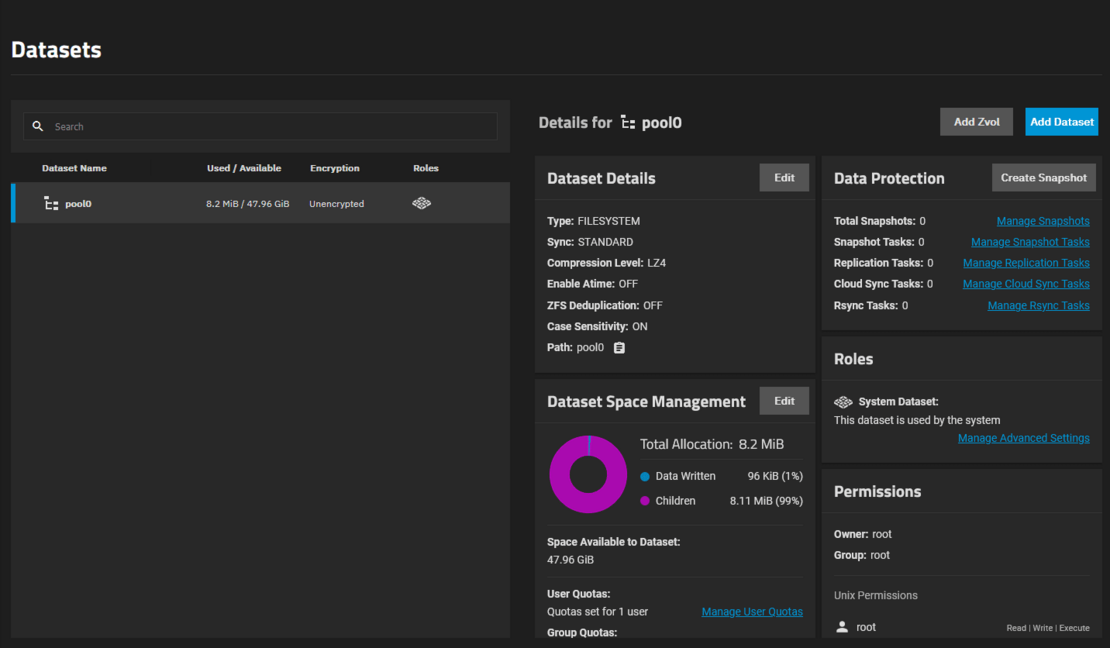1110x648 pixels.
Task: Open the Manage Replication Tasks link
Action: tap(1026, 262)
